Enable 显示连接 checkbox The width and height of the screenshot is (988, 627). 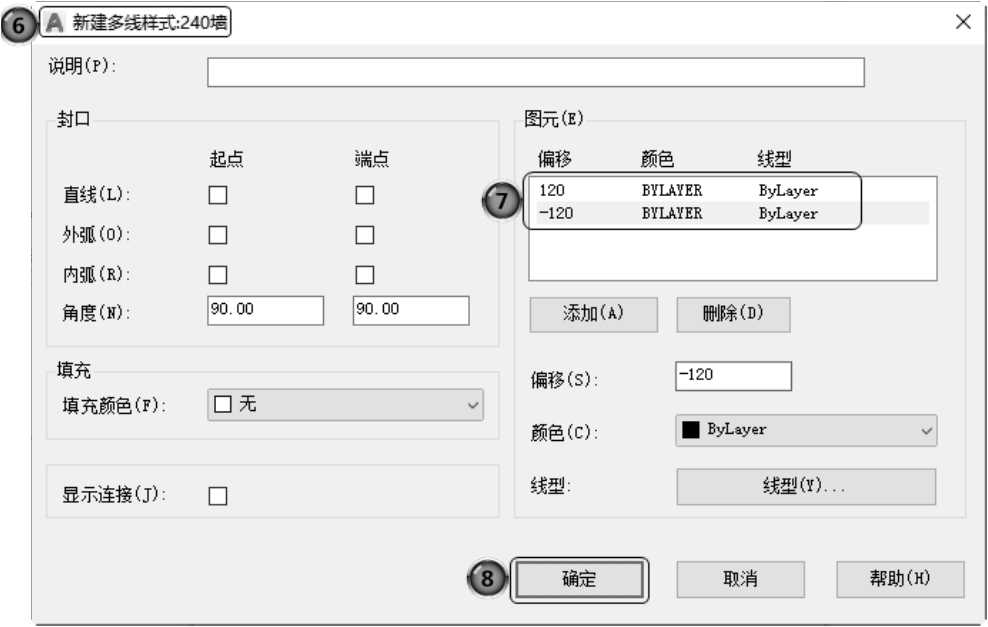(x=217, y=495)
